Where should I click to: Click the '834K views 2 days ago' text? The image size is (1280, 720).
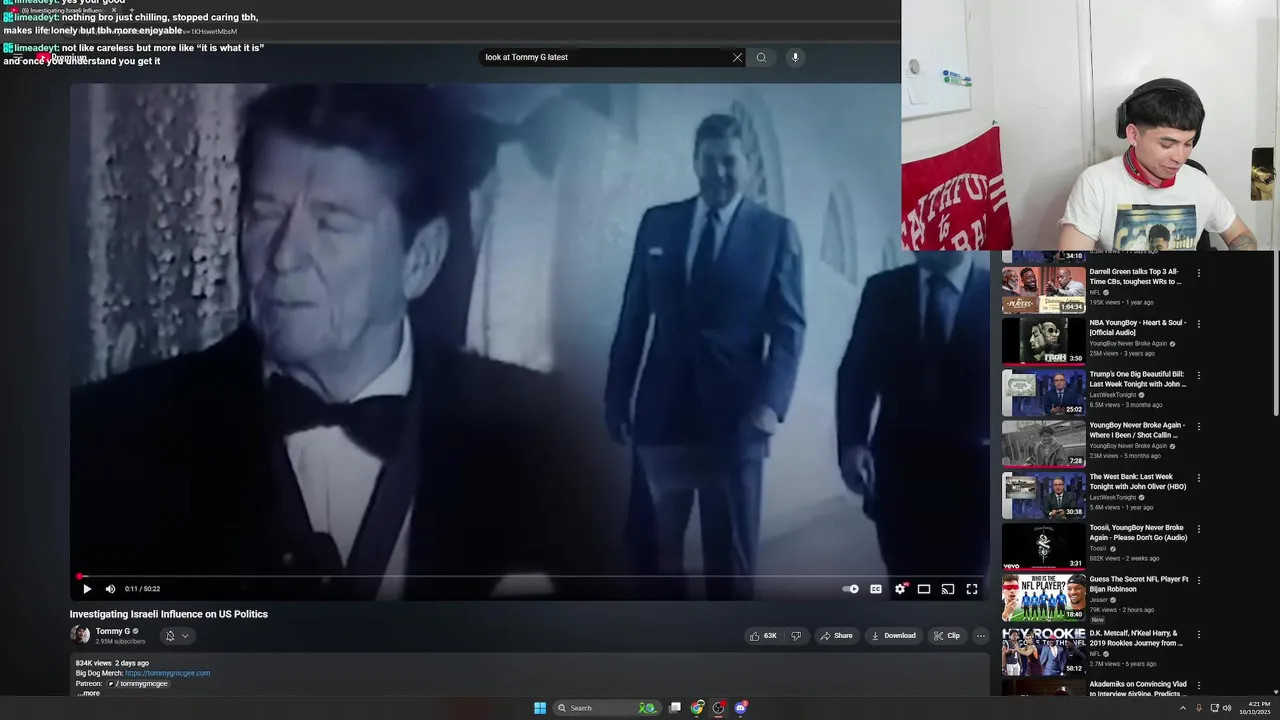[112, 663]
